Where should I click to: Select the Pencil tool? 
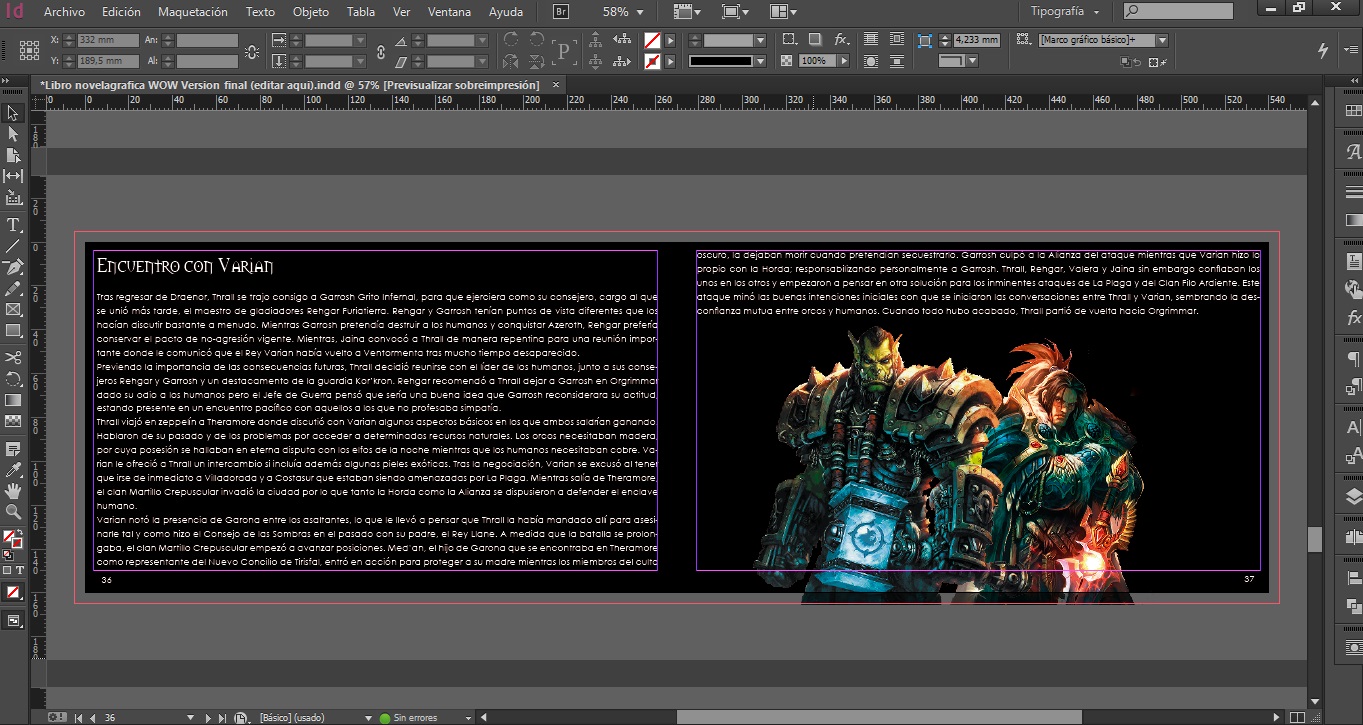[x=13, y=288]
